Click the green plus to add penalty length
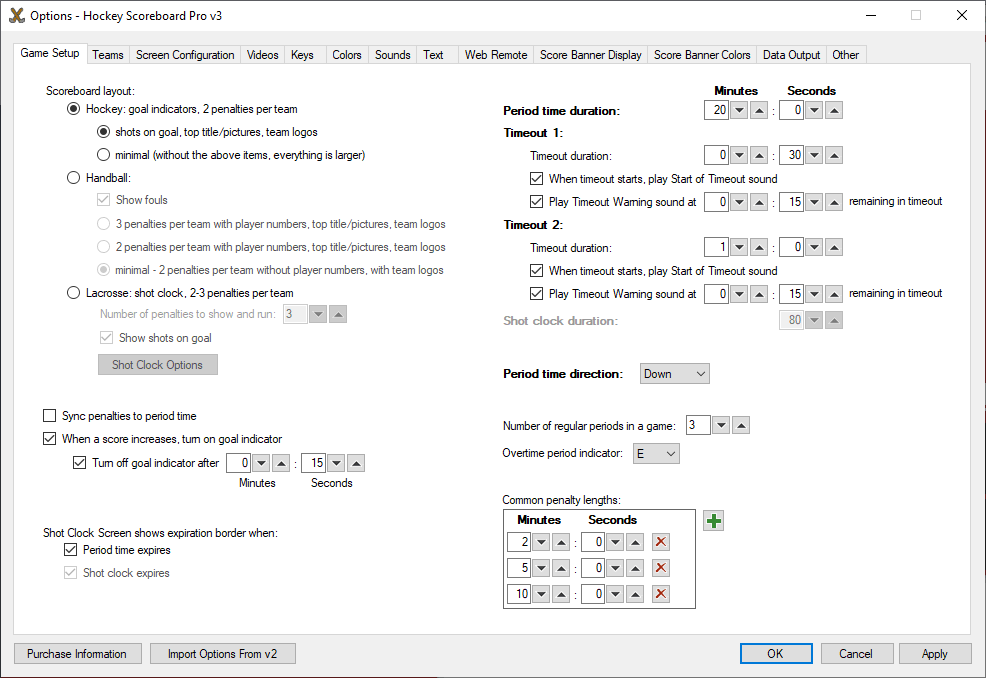 (x=713, y=521)
